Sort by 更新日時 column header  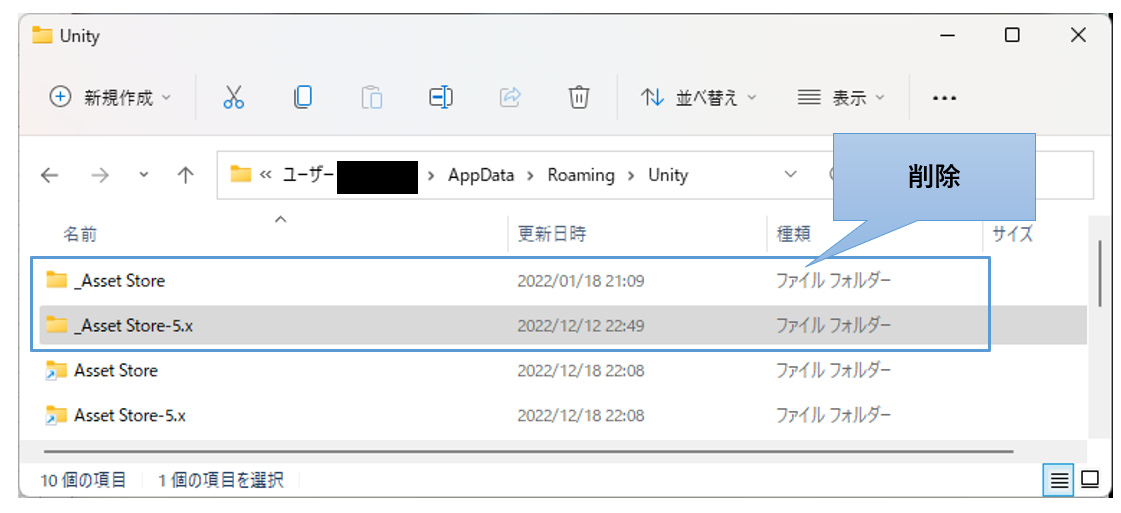click(x=553, y=234)
